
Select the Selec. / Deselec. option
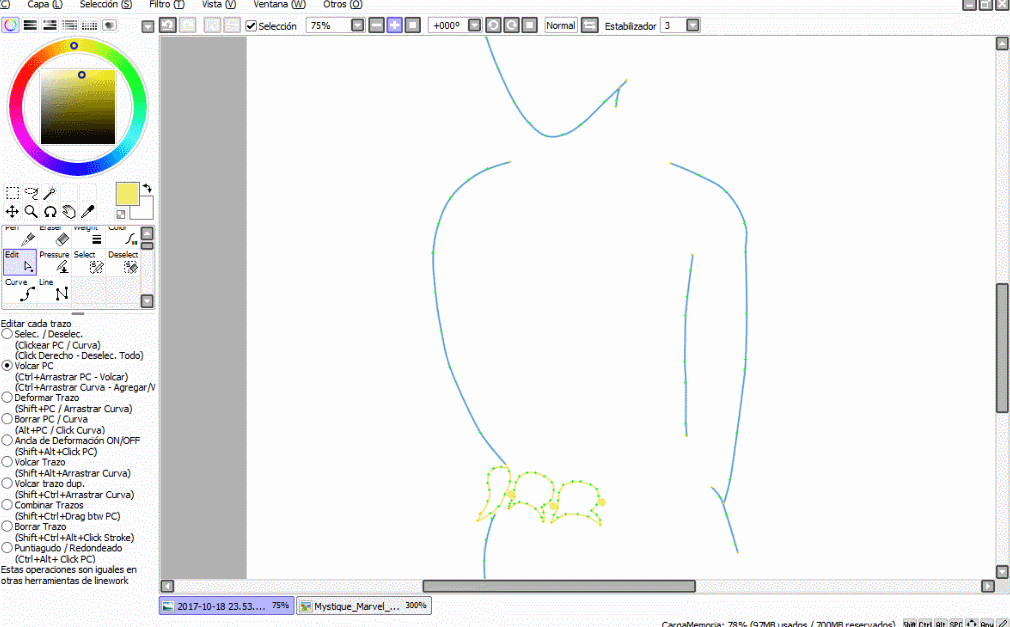click(7, 334)
